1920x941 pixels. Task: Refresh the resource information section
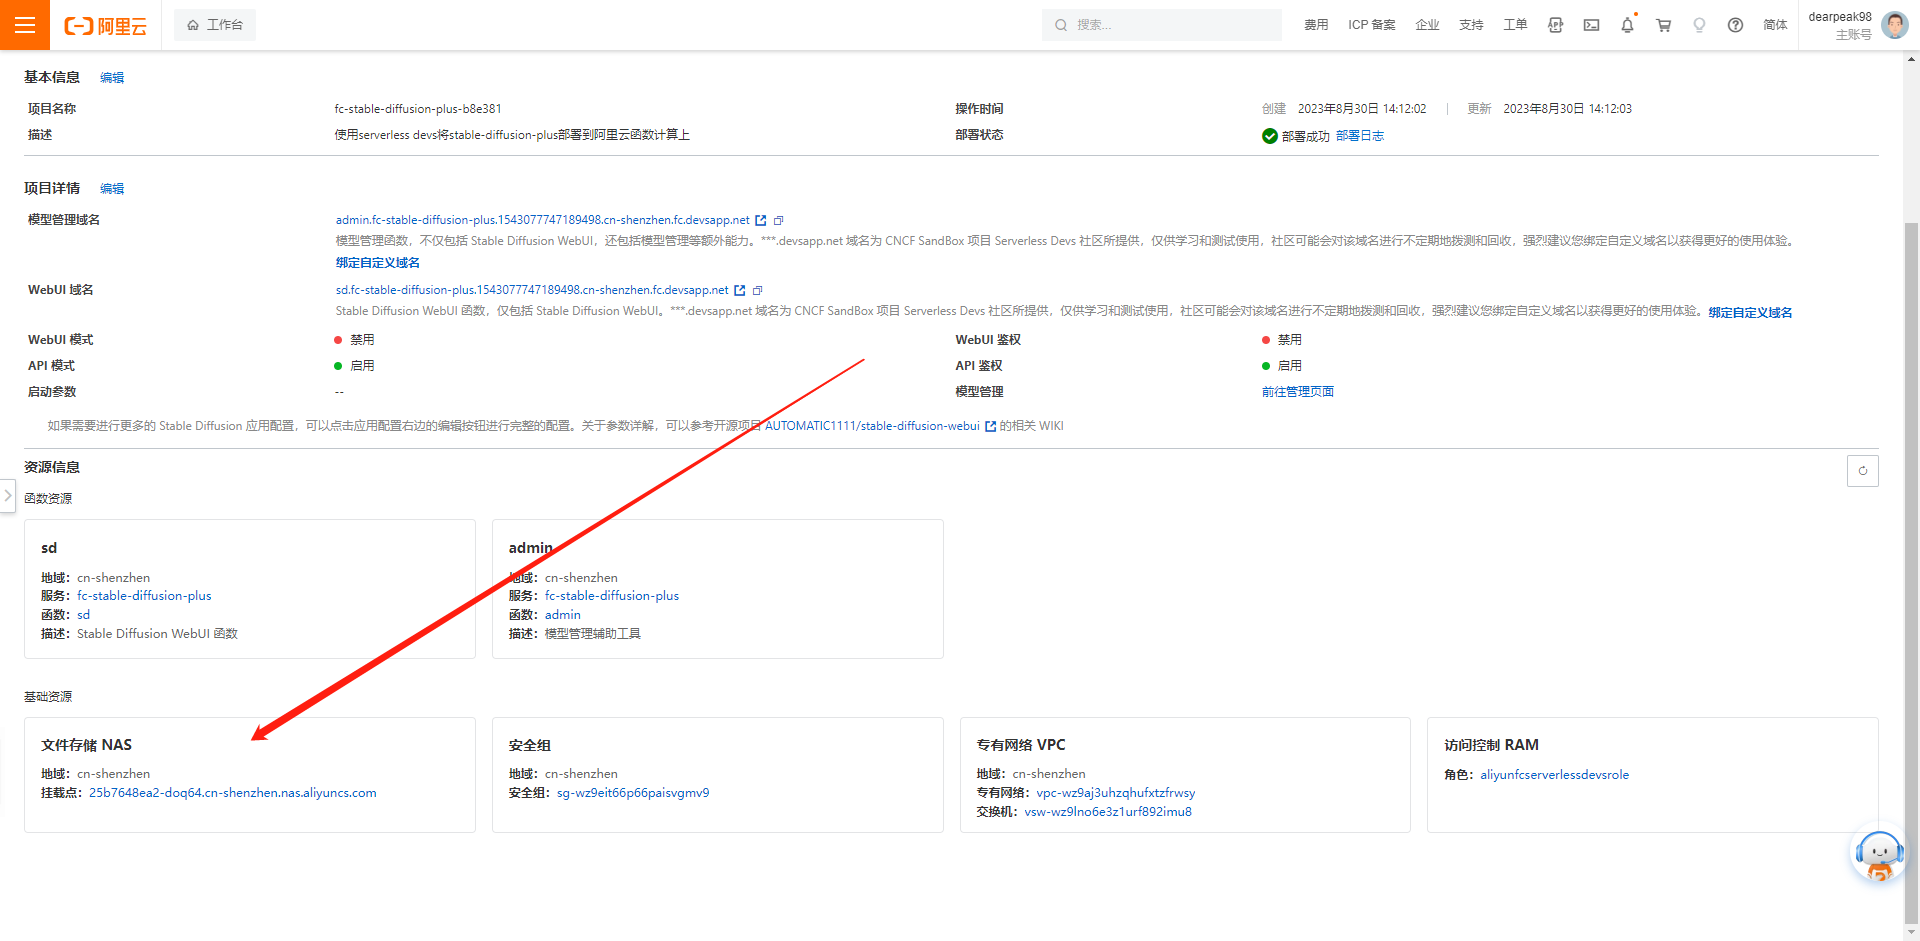(1862, 471)
